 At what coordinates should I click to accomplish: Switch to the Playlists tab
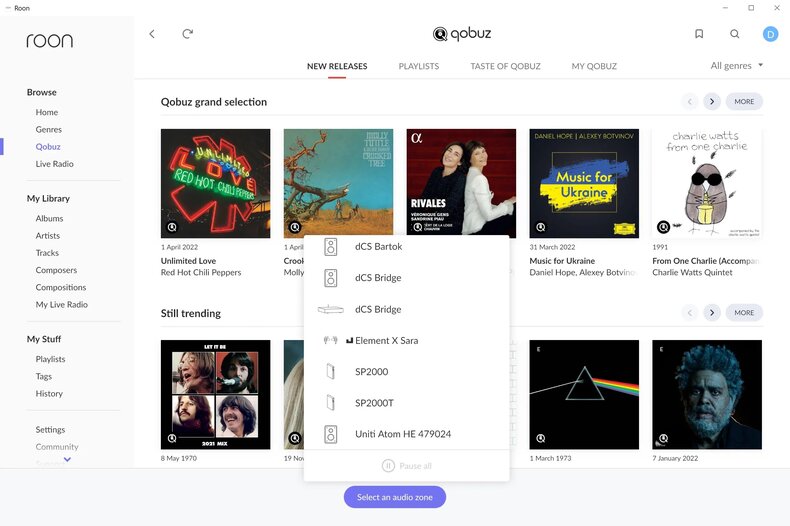pyautogui.click(x=418, y=66)
